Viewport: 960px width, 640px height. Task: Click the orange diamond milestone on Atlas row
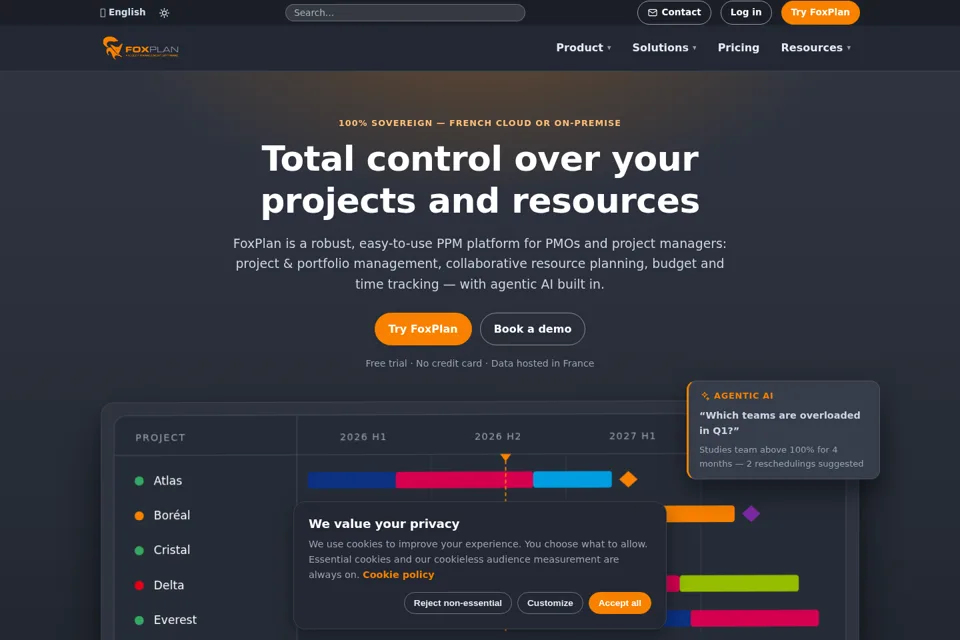pos(628,479)
